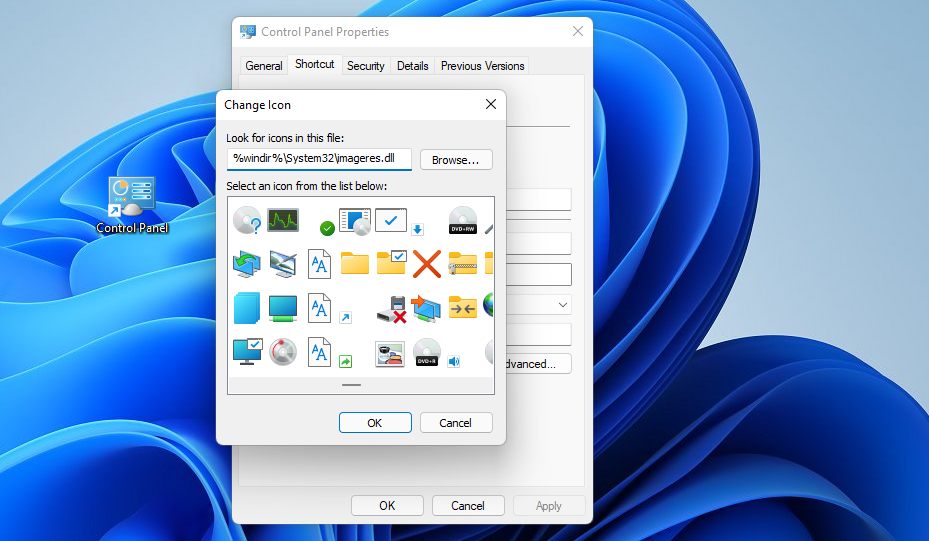Select the blue speaker volume icon

[454, 361]
